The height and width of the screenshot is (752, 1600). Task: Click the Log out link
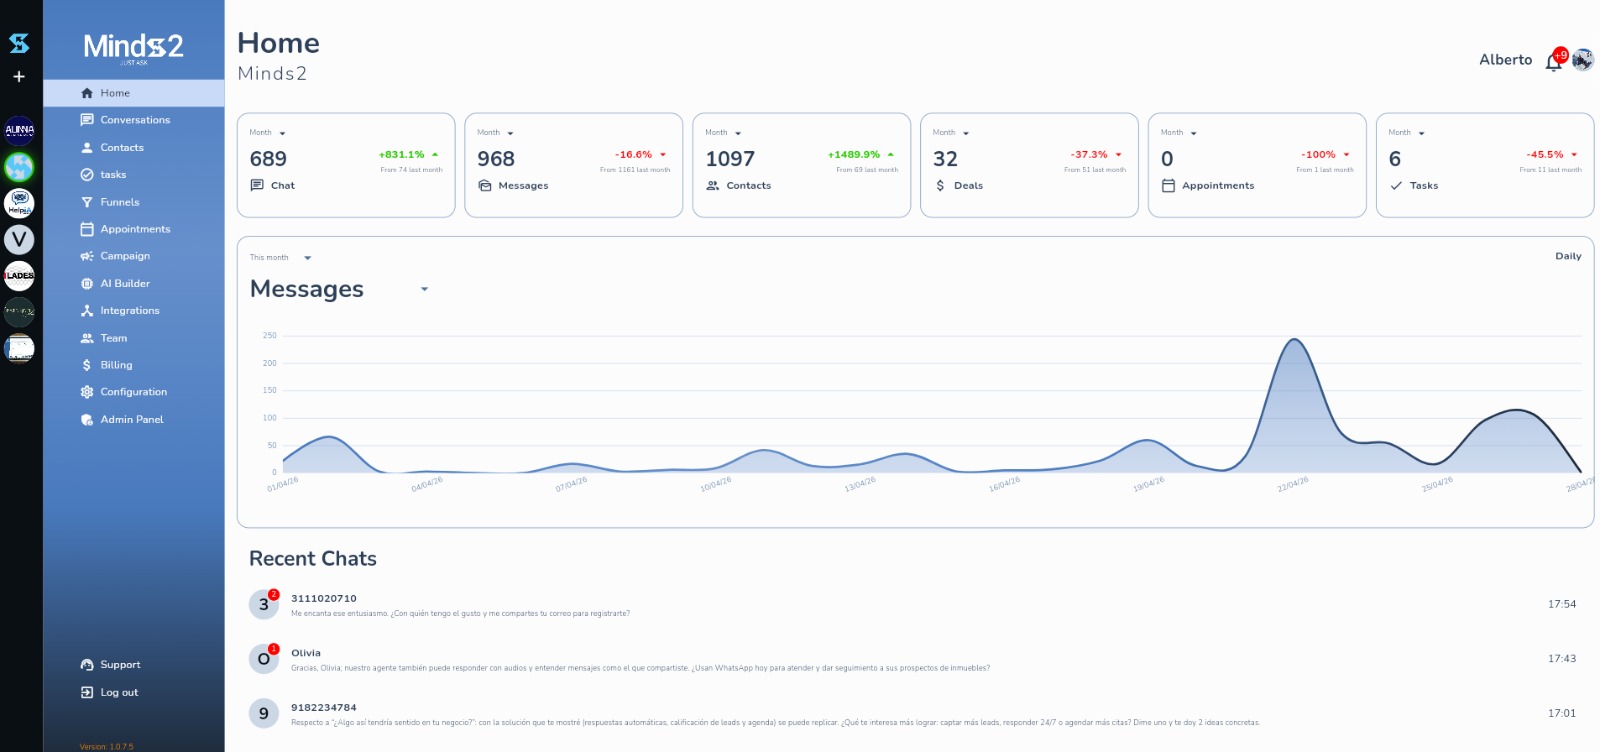pyautogui.click(x=119, y=692)
